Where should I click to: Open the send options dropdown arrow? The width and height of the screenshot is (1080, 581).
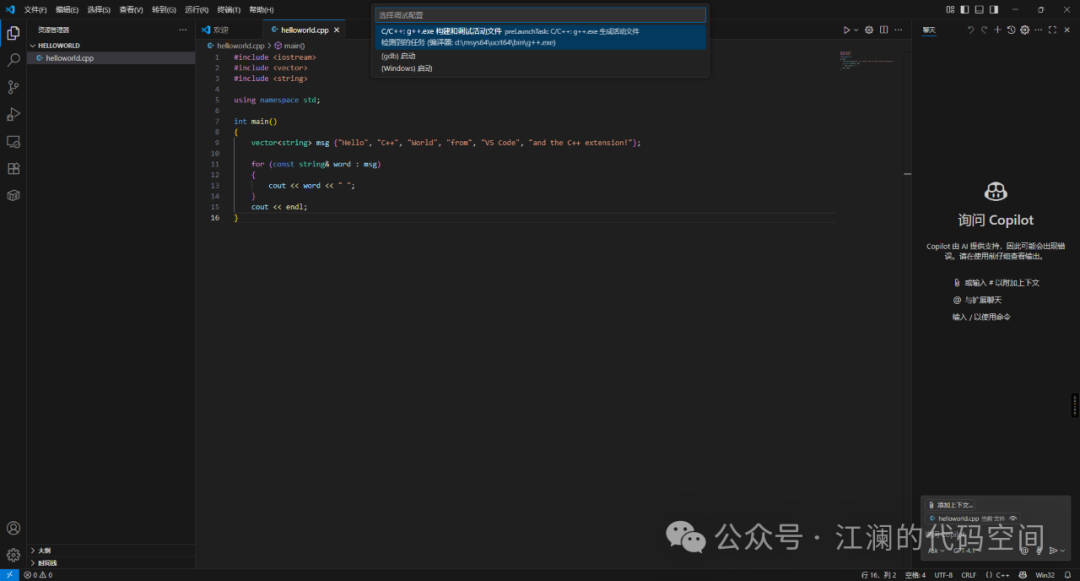(x=1063, y=551)
